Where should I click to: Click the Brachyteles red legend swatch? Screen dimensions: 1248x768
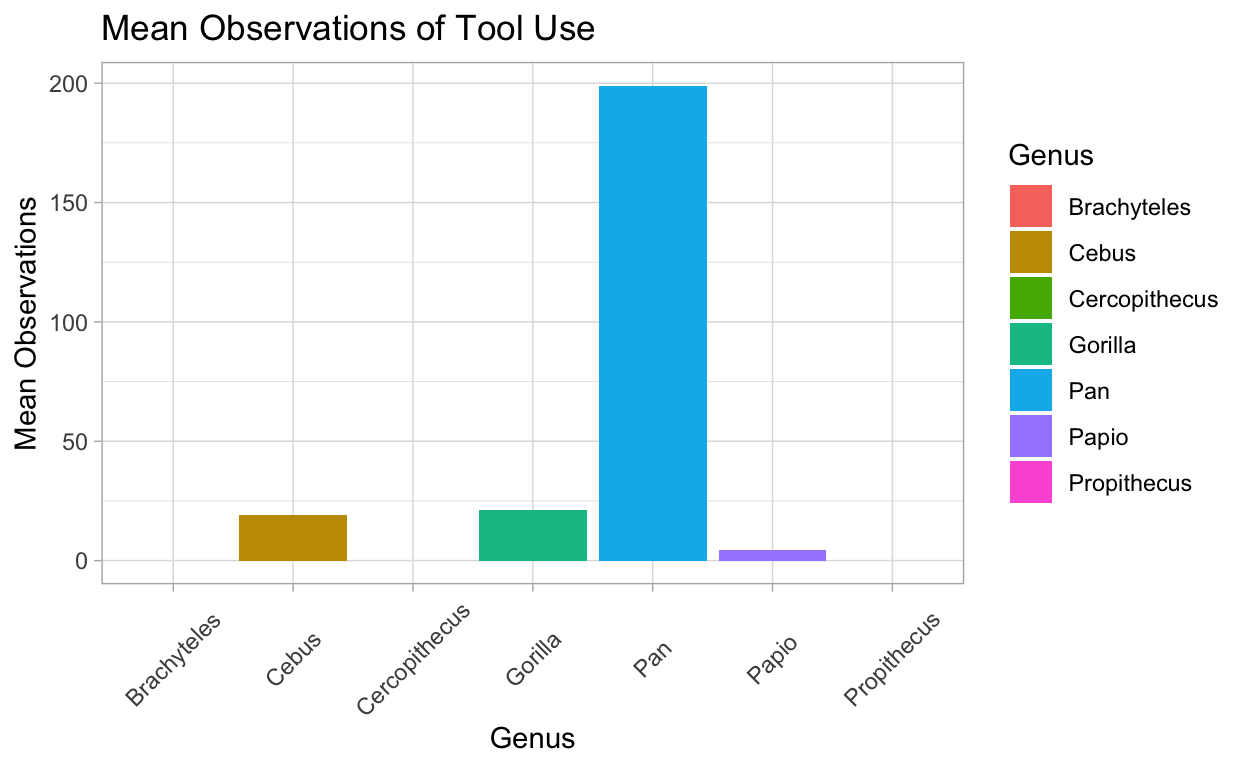1031,207
